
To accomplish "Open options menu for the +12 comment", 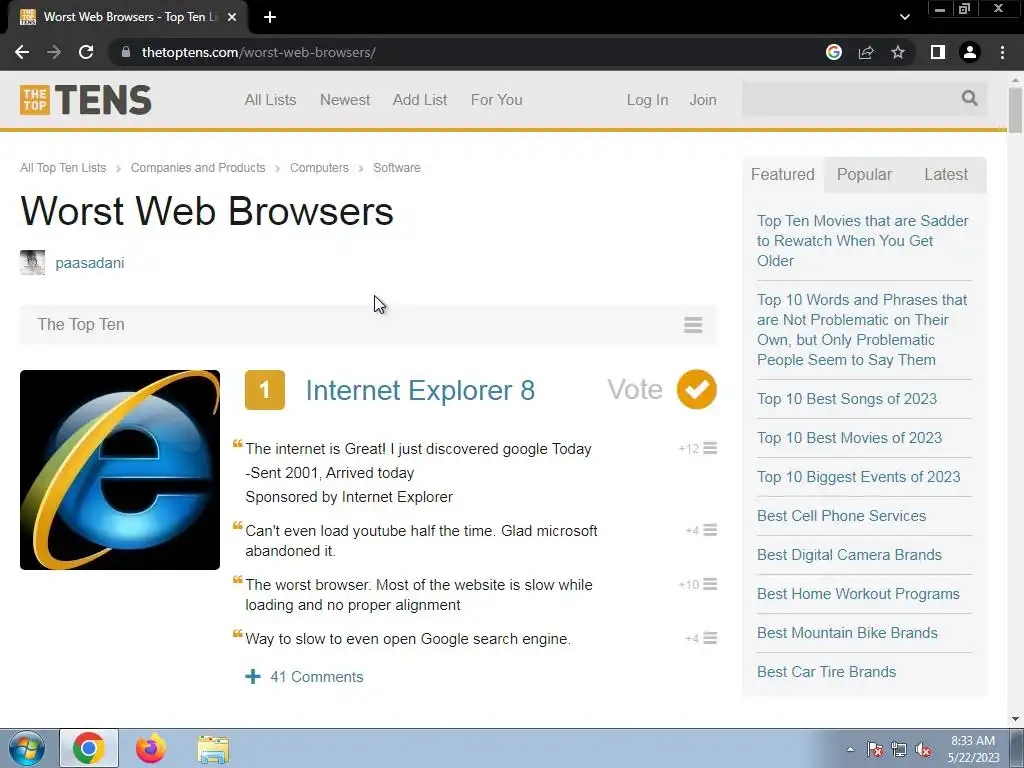I will [710, 448].
